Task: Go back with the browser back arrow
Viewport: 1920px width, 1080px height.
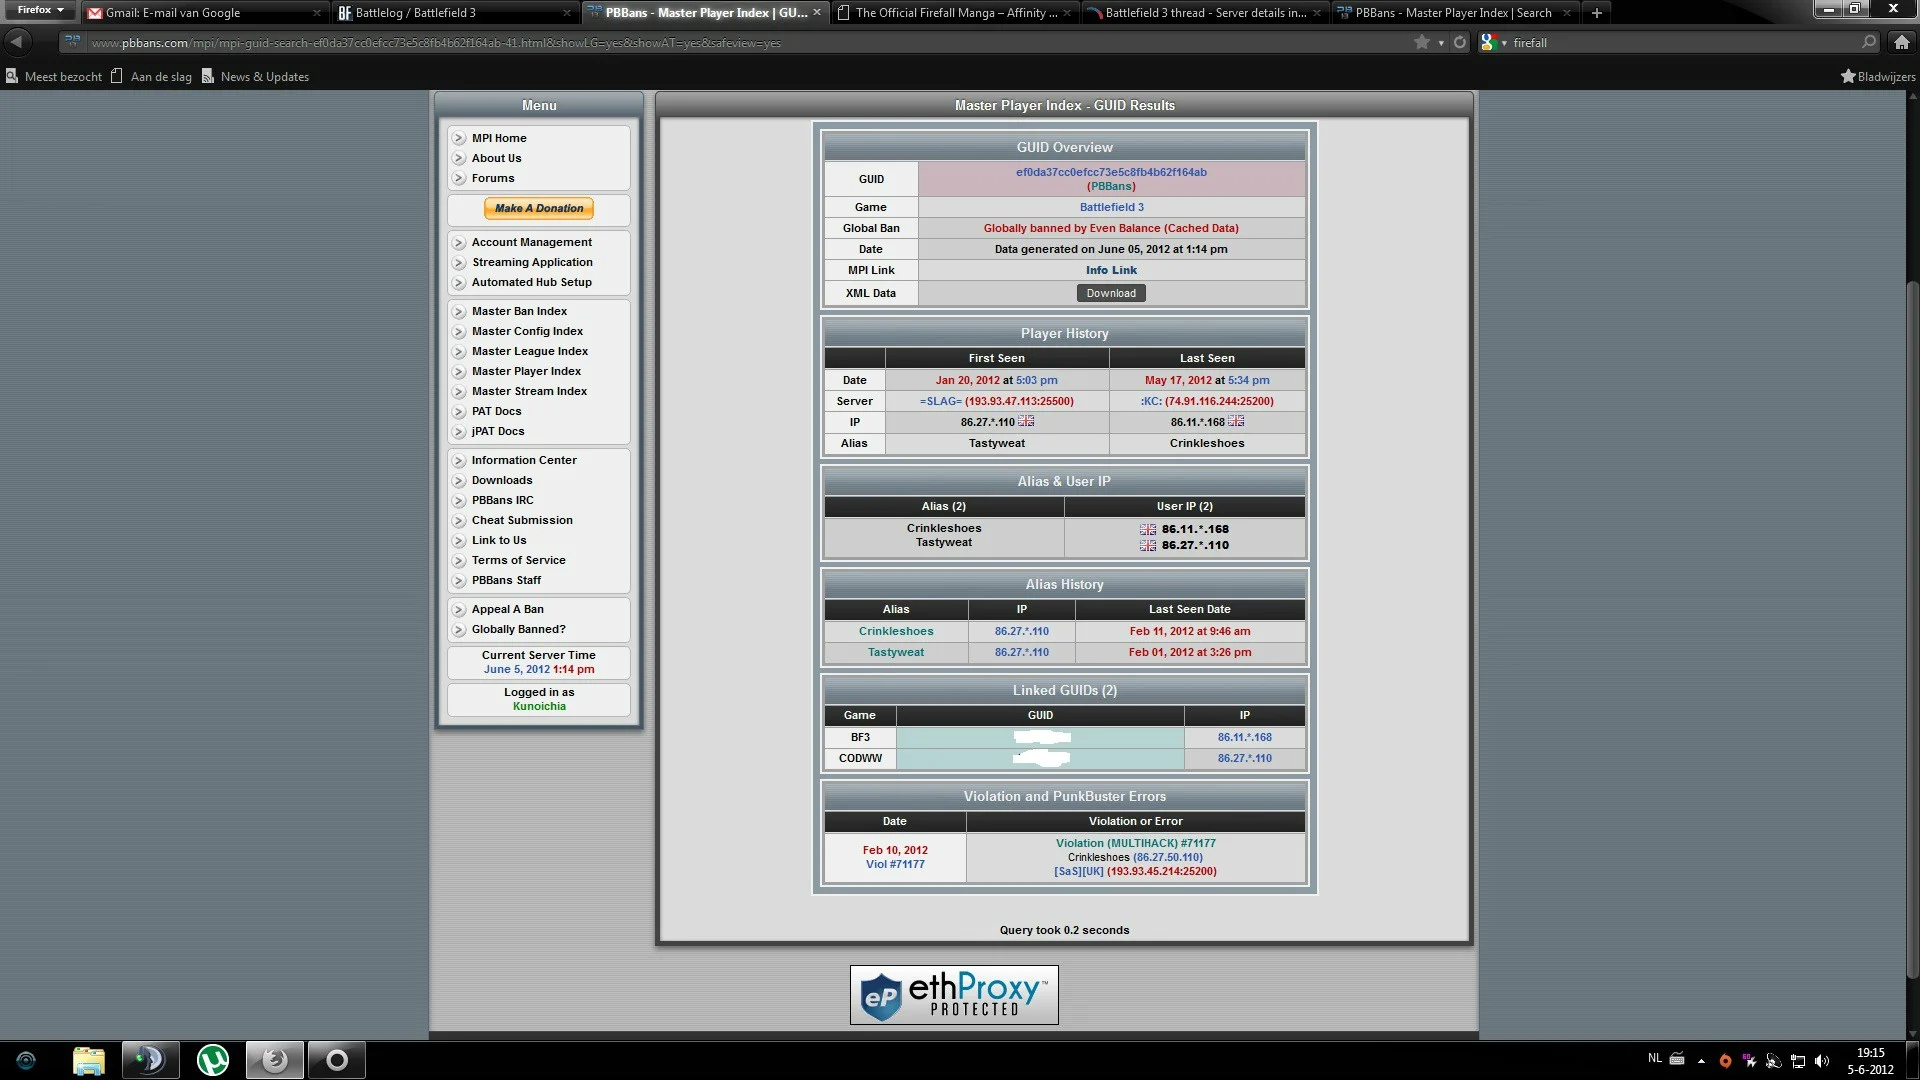Action: [x=17, y=42]
